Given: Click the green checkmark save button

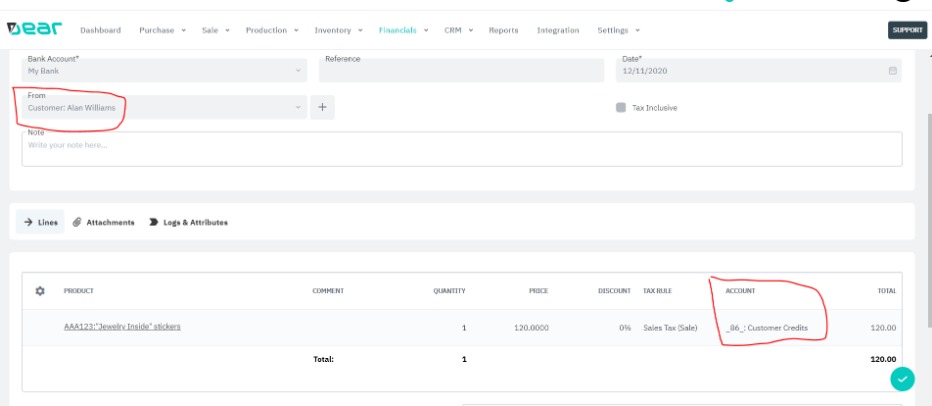Looking at the screenshot, I should coord(902,379).
